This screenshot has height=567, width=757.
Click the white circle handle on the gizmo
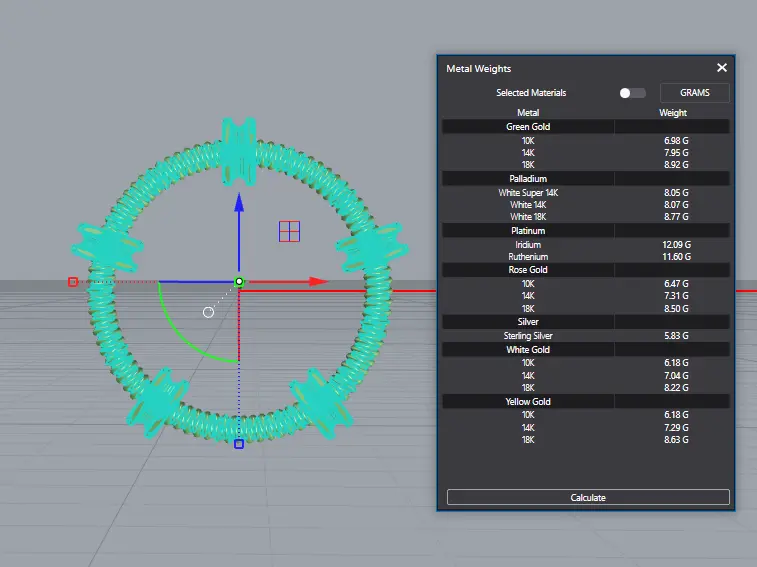point(208,312)
